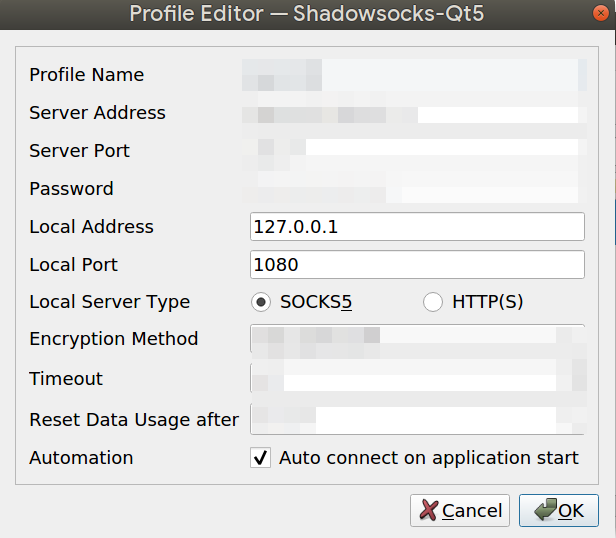This screenshot has width=616, height=538.
Task: Close the Profile Editor window
Action: tap(601, 13)
